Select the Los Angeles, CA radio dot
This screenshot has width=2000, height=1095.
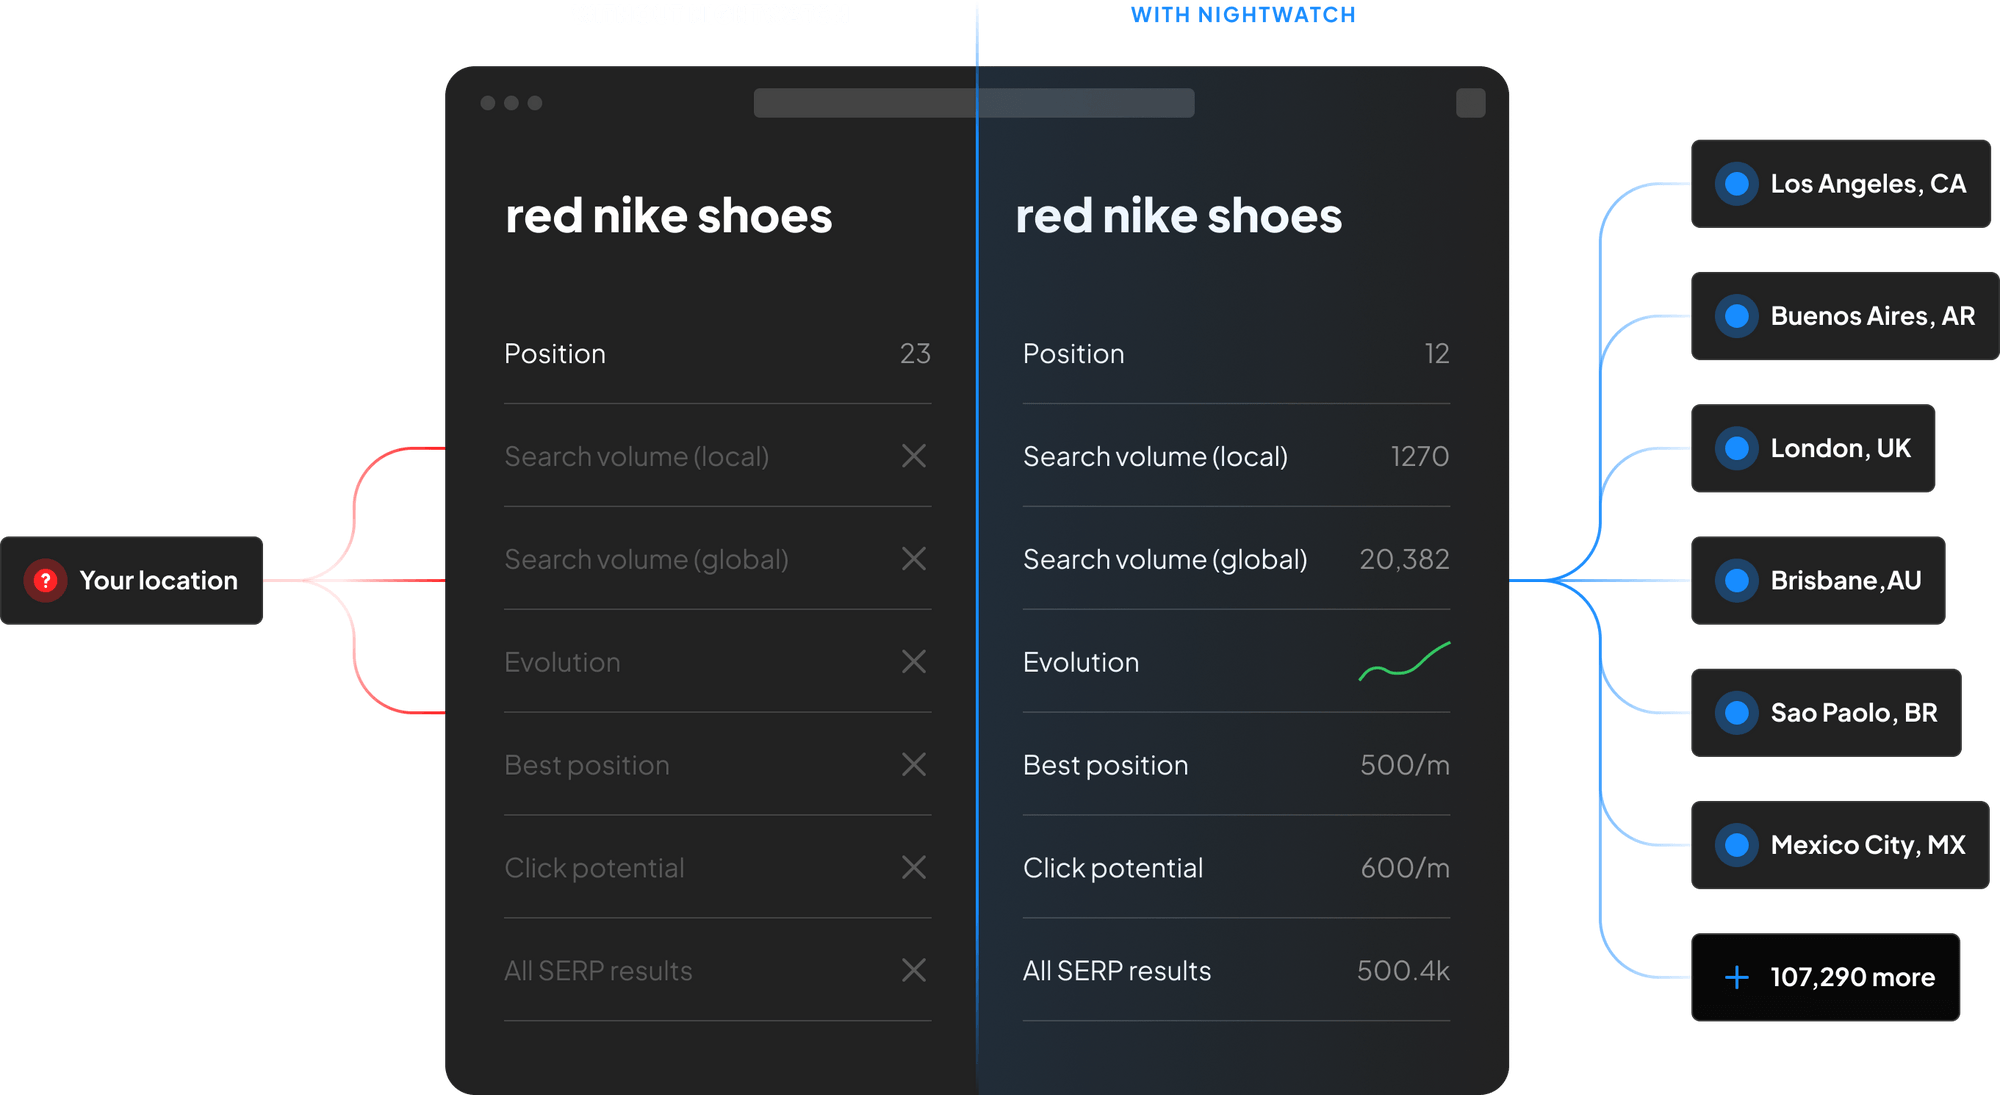pyautogui.click(x=1737, y=184)
